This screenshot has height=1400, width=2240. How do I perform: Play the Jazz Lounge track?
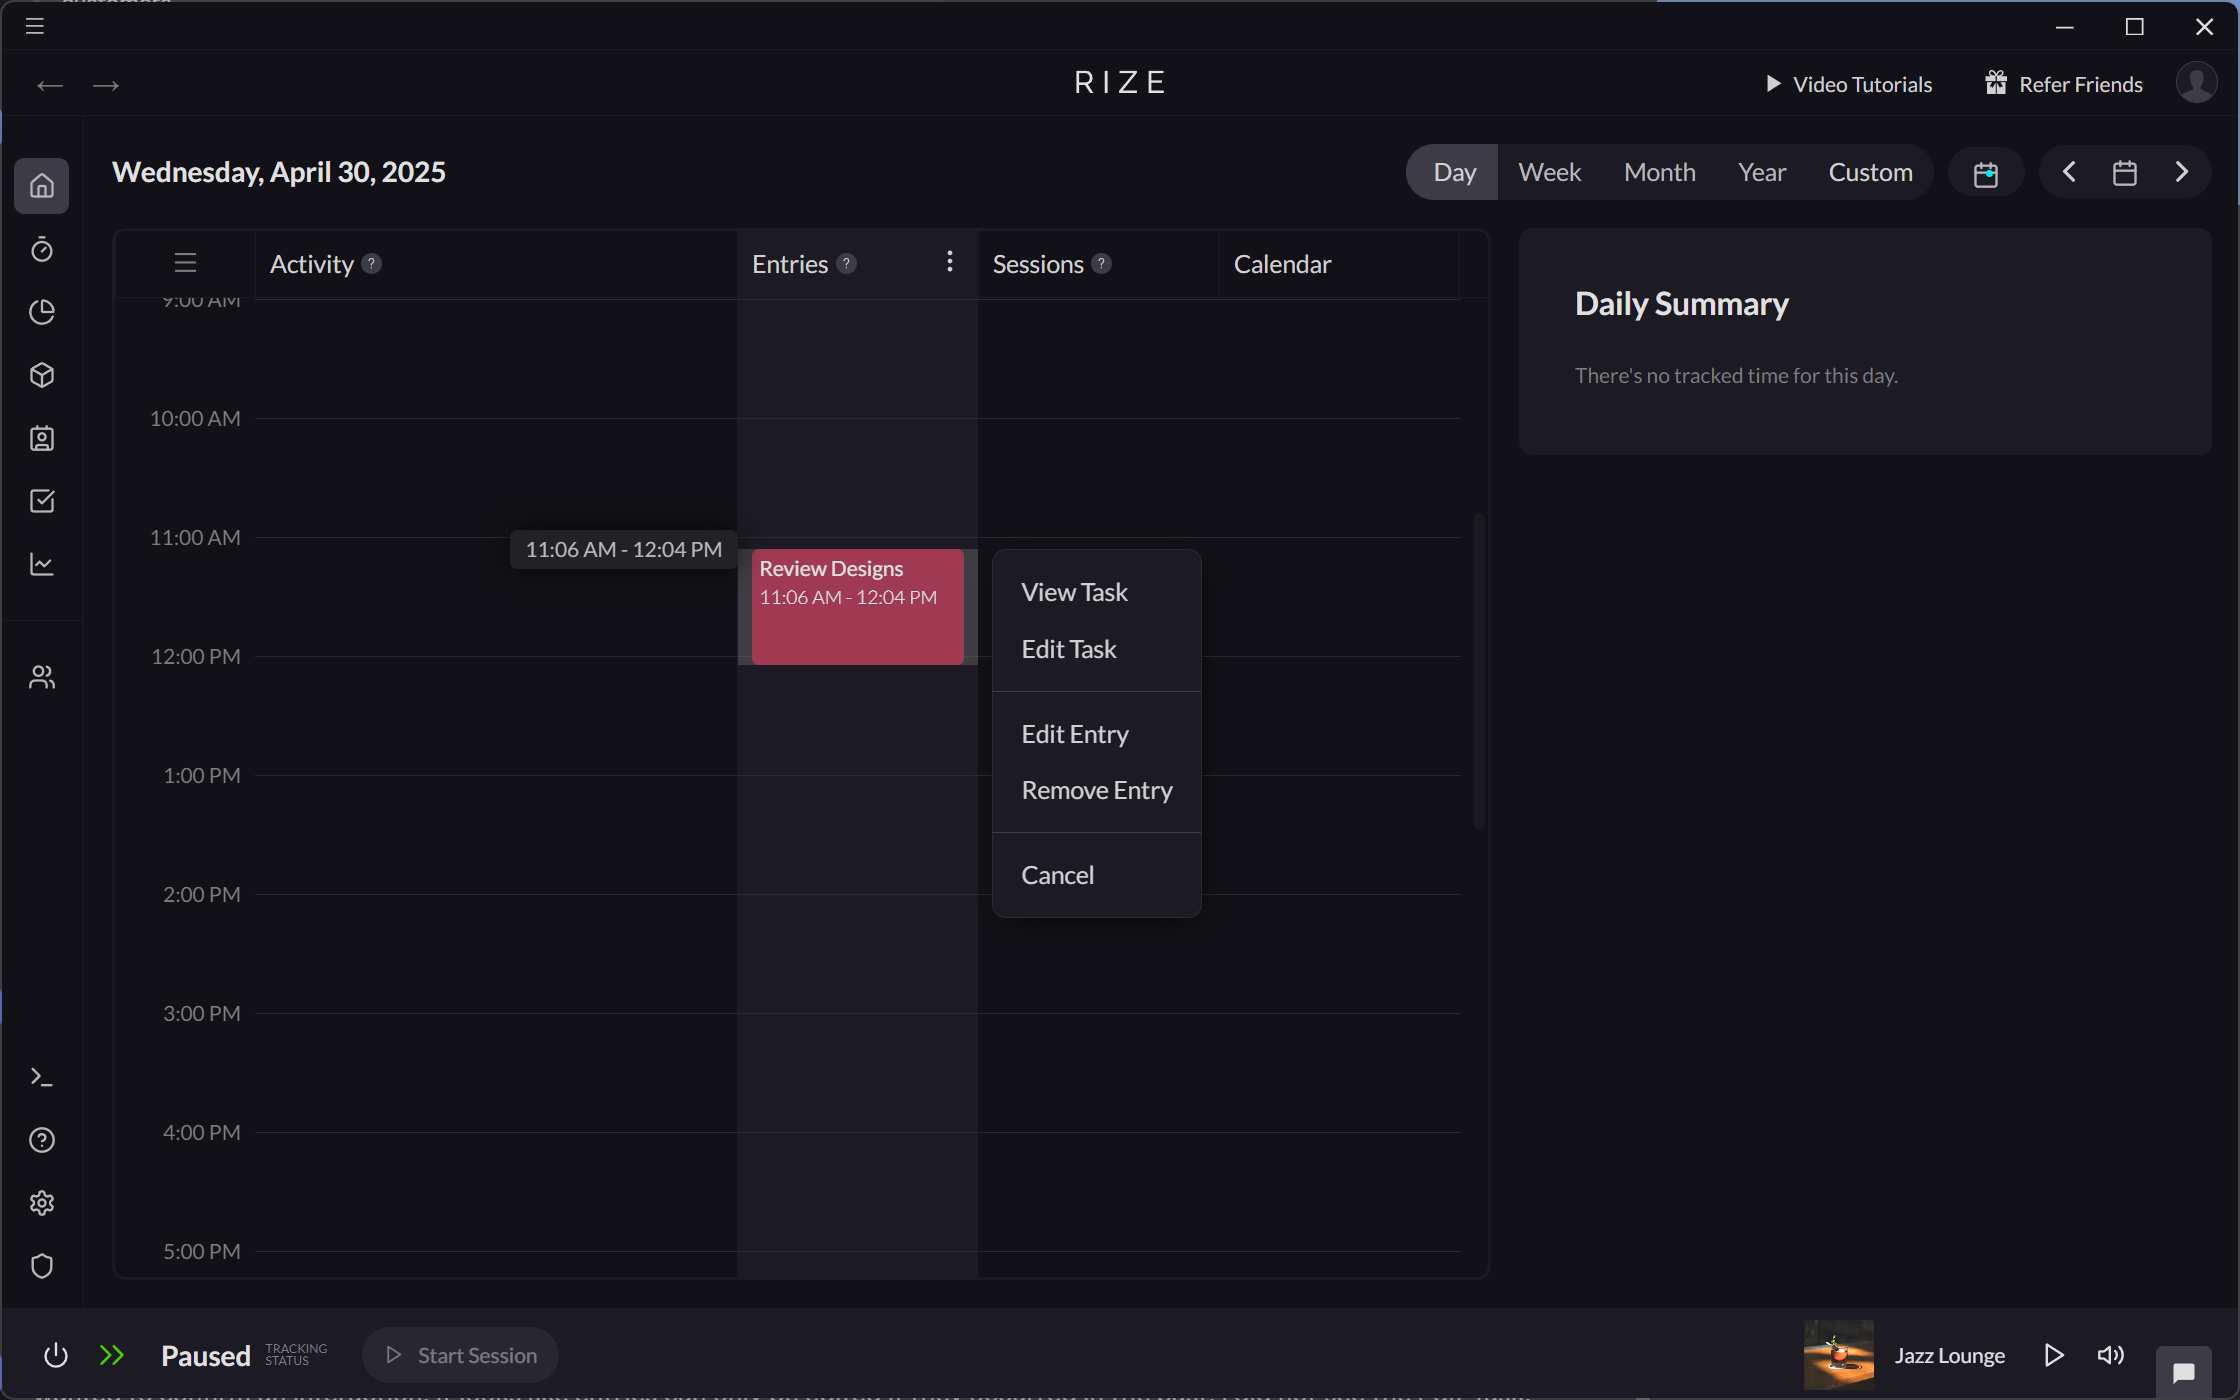(2055, 1355)
